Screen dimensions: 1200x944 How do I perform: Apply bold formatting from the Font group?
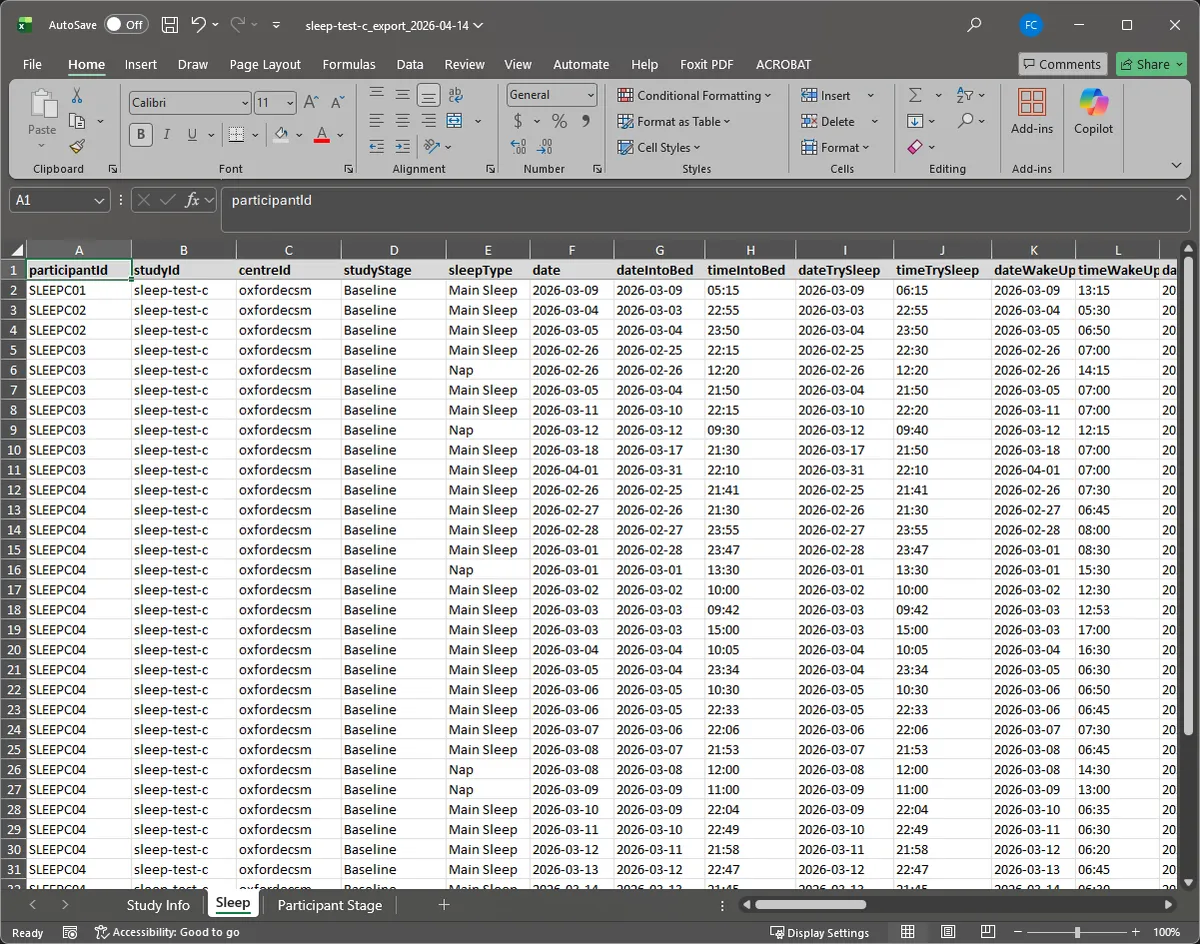point(140,134)
